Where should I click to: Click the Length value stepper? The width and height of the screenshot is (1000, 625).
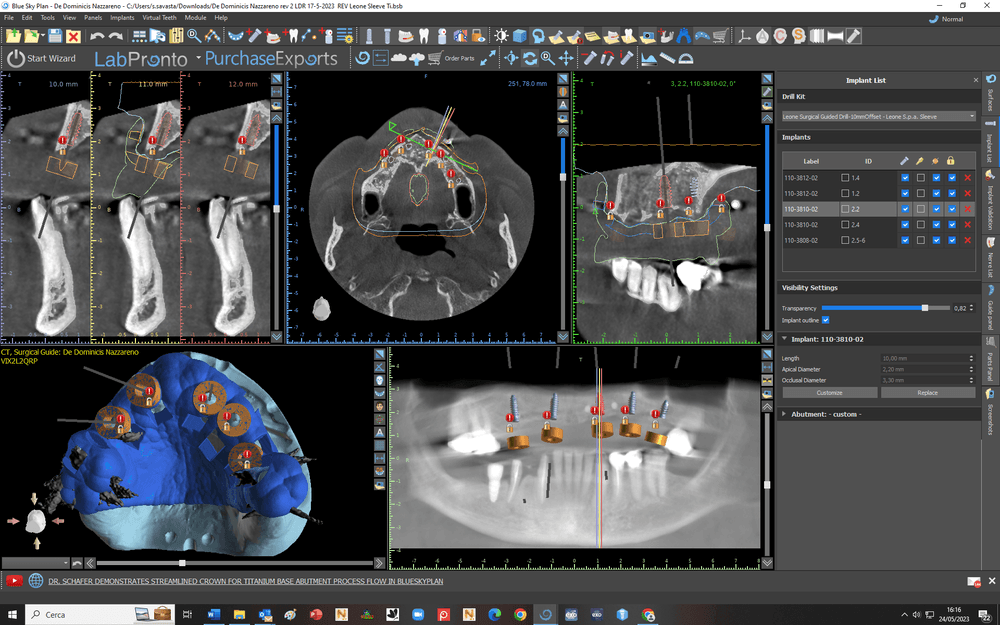pos(971,358)
